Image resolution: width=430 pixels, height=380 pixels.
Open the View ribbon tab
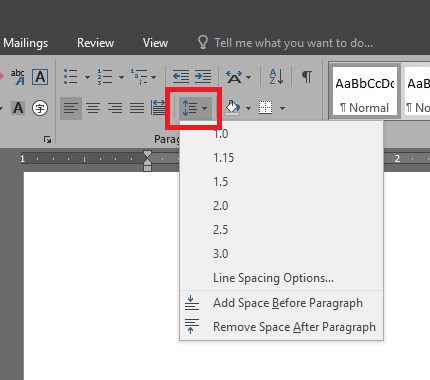[155, 43]
